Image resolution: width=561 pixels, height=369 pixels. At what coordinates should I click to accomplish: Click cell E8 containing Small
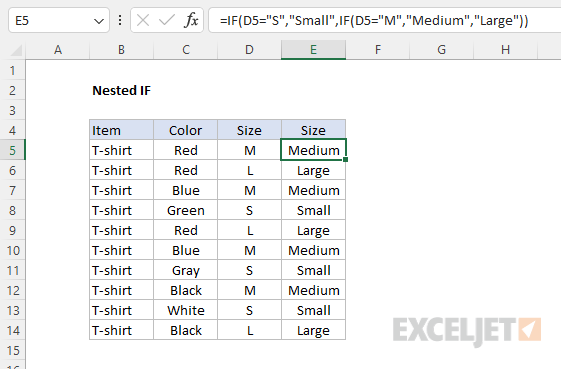point(313,210)
